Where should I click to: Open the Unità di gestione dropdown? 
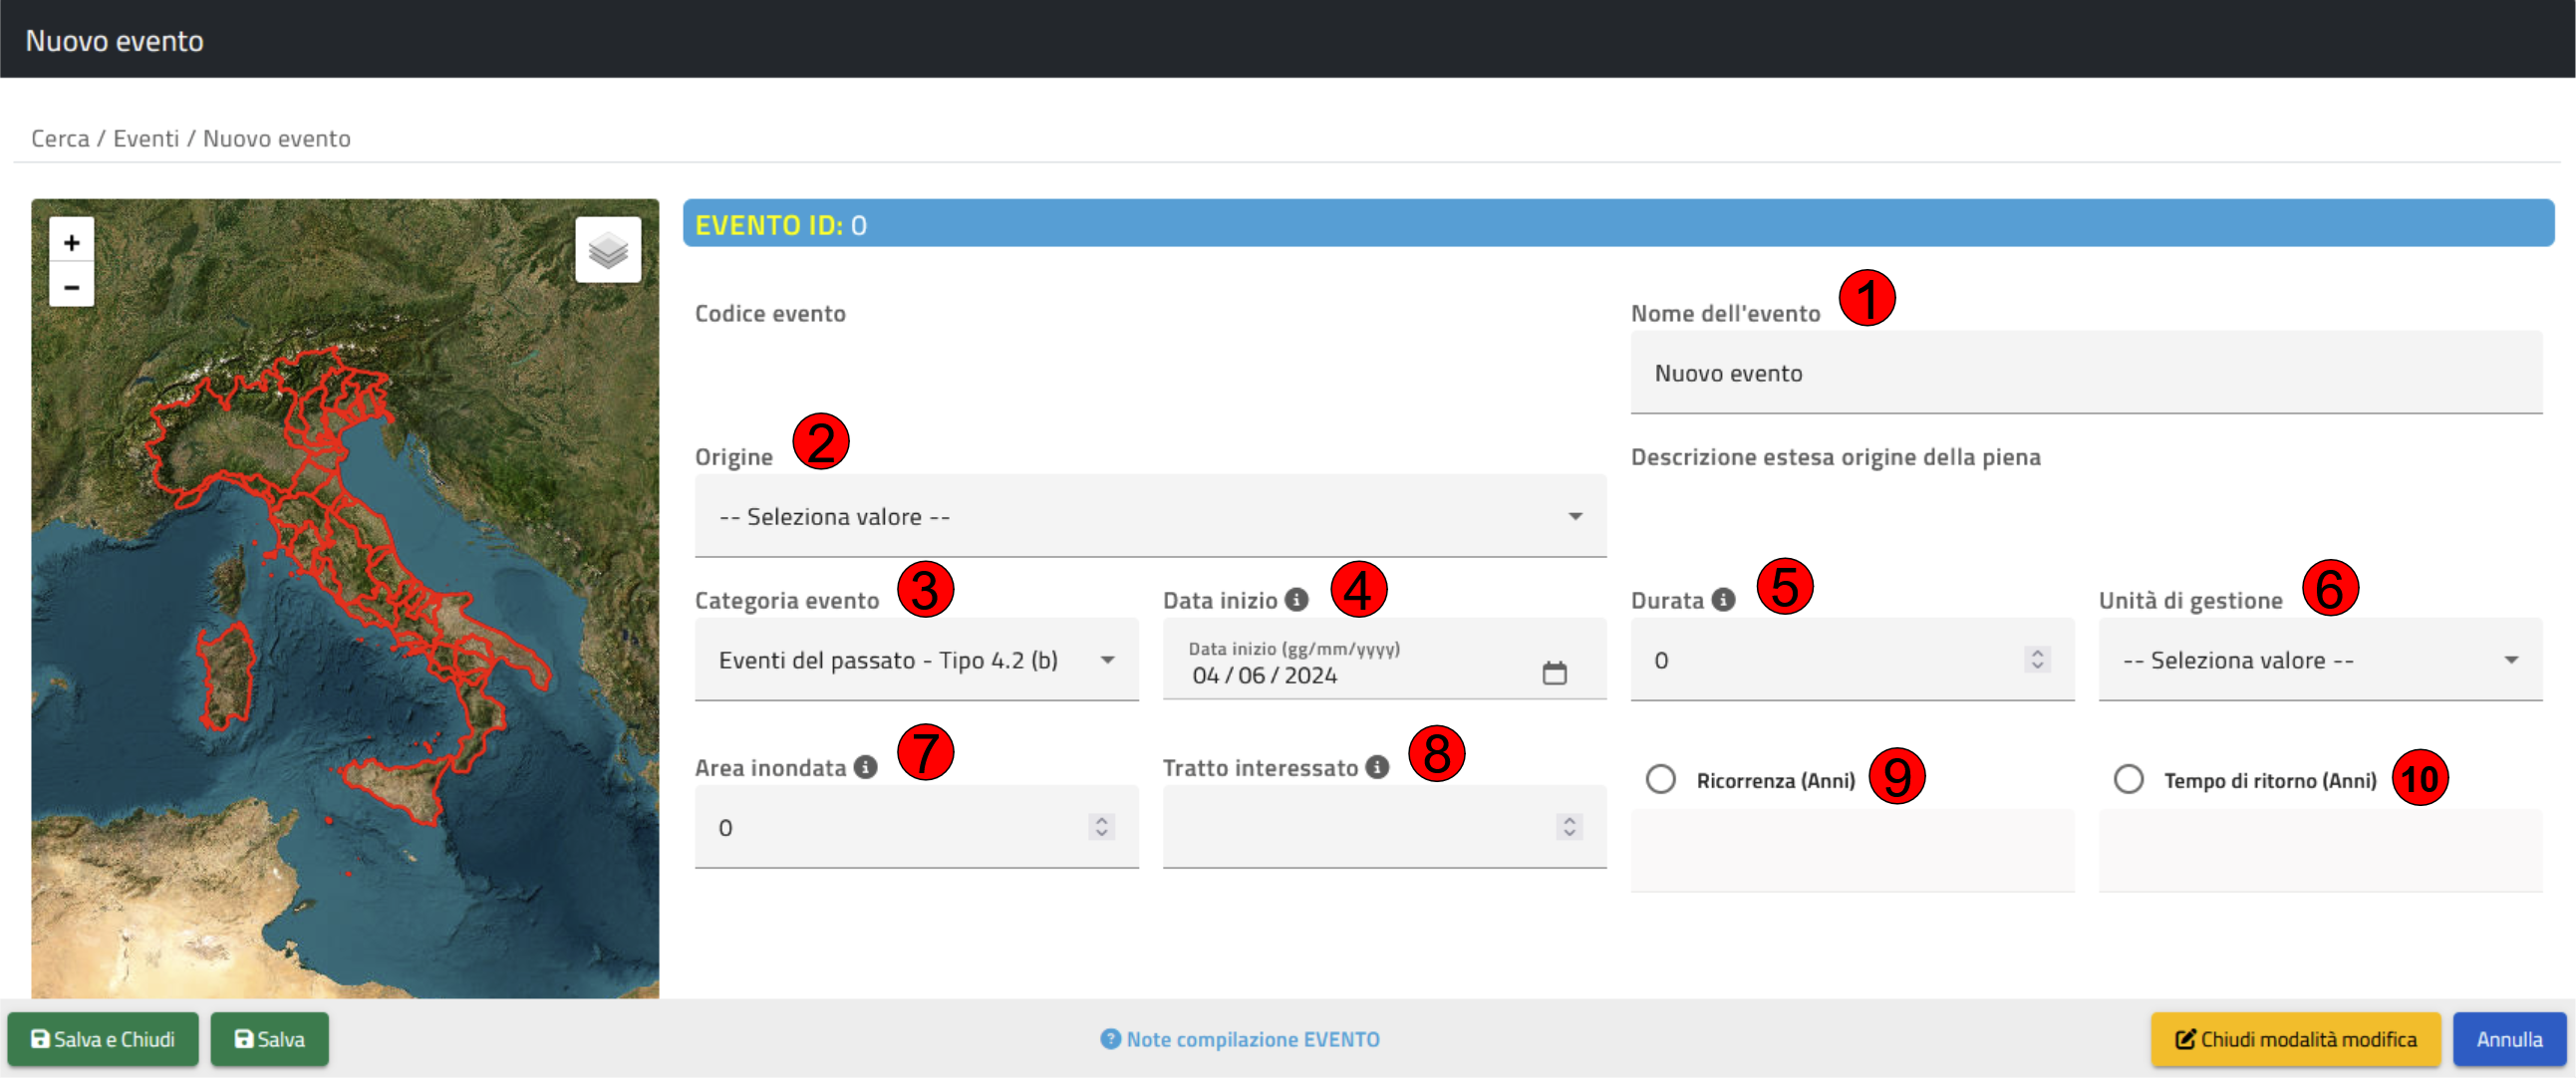2319,660
